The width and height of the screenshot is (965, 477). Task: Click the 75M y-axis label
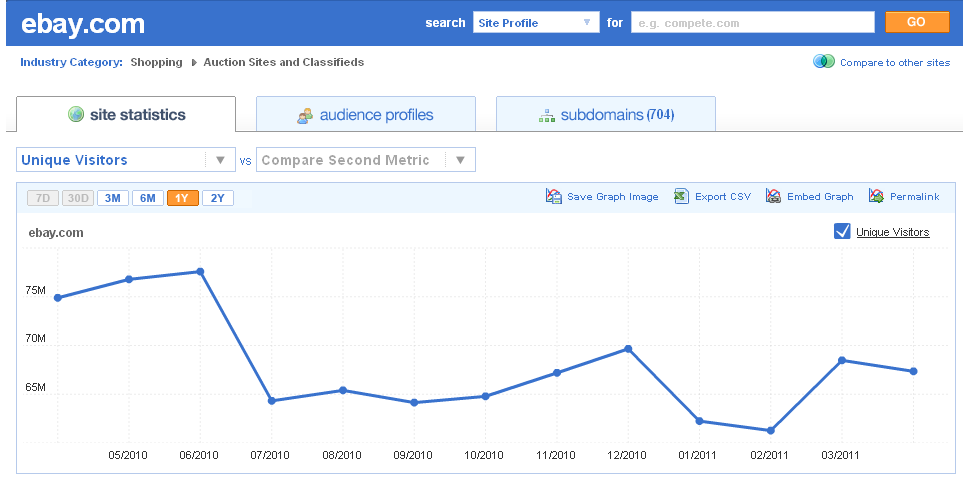36,291
